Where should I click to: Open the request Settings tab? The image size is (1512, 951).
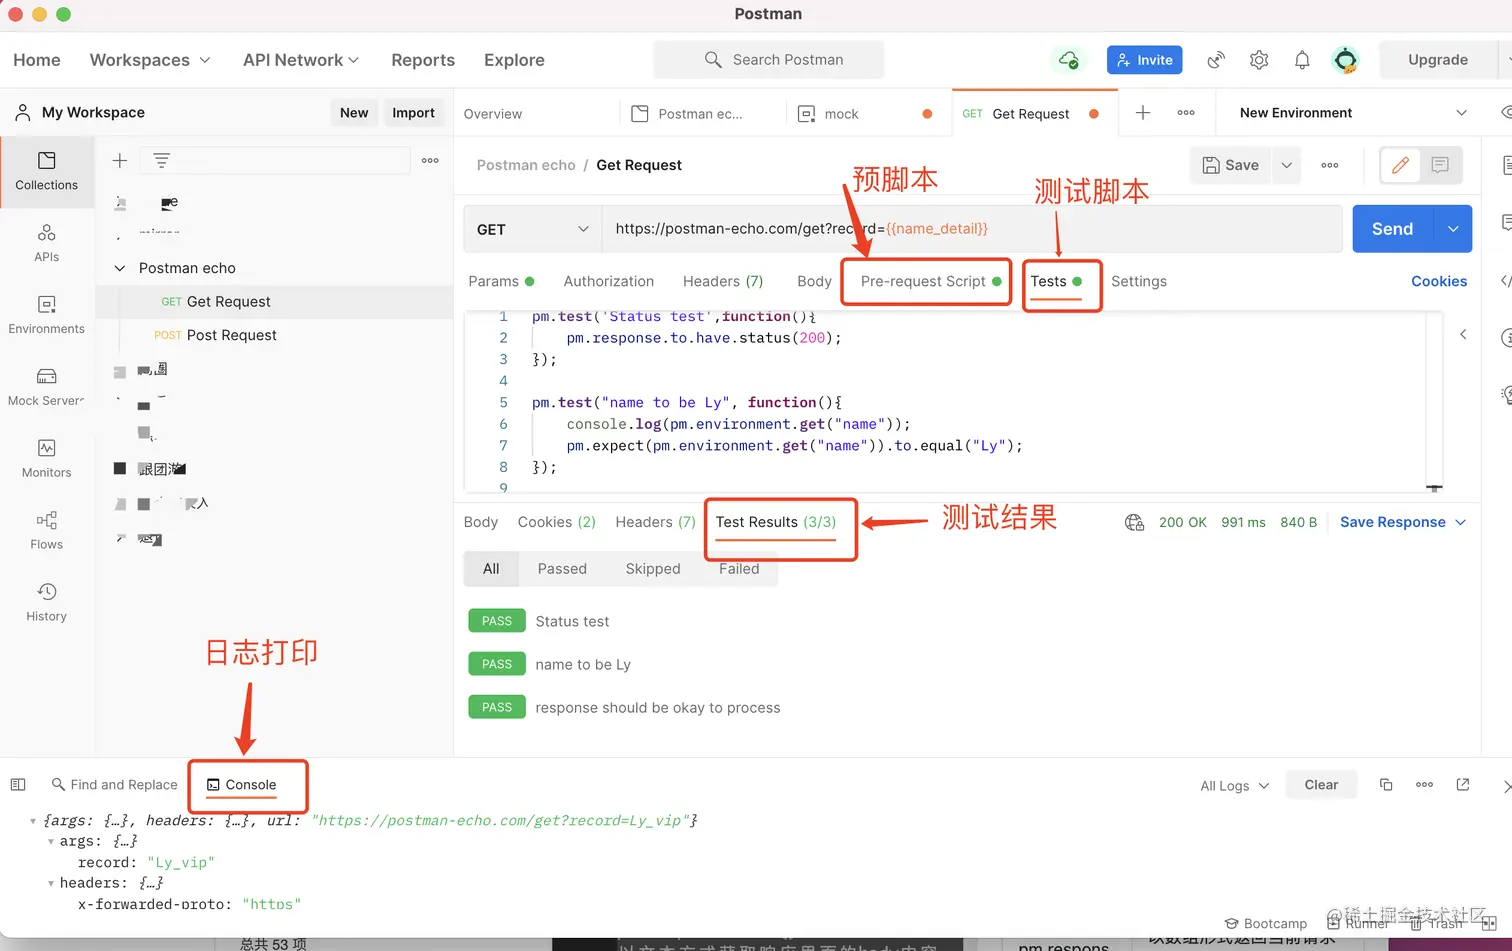click(1139, 282)
